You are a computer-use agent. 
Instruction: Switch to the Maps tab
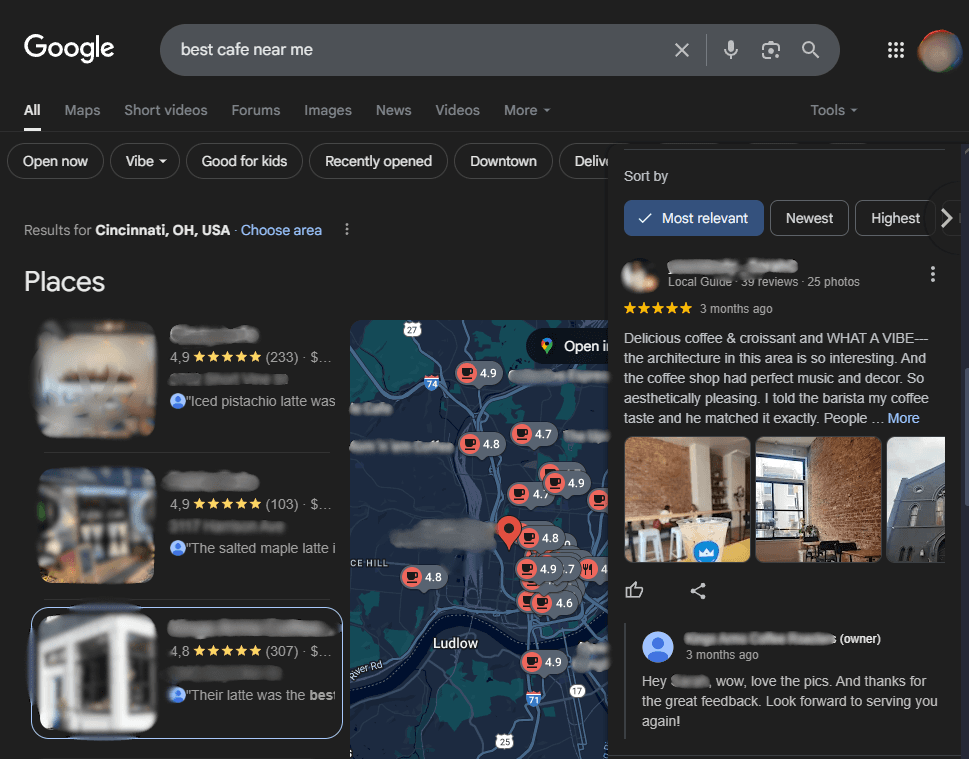[82, 110]
